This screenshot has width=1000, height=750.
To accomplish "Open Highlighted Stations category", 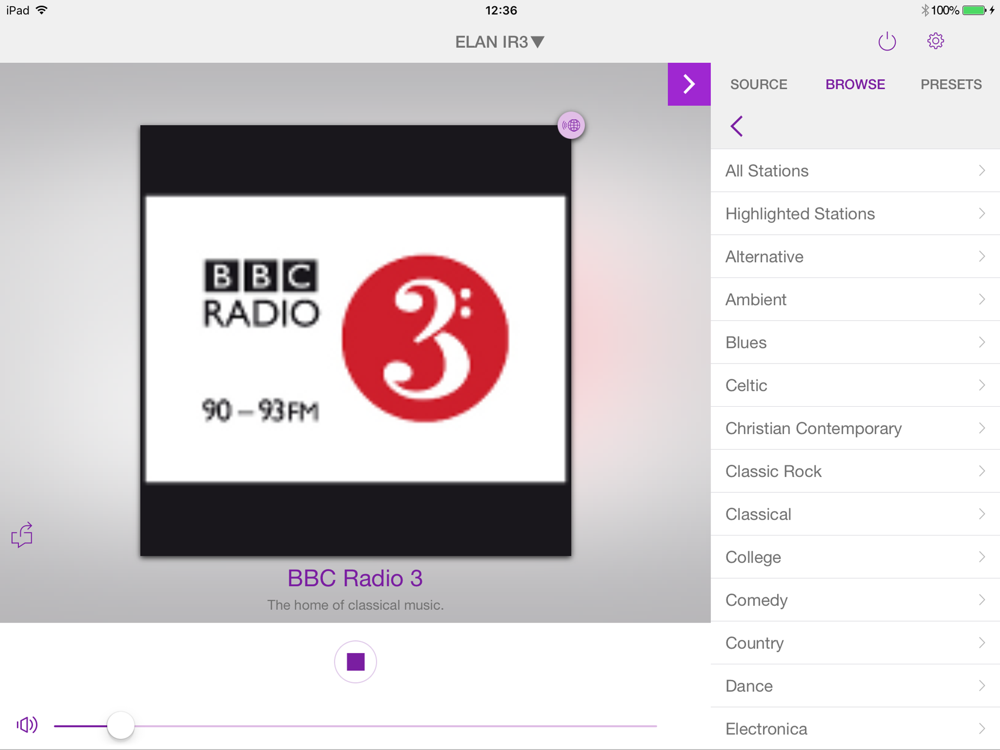I will click(855, 214).
